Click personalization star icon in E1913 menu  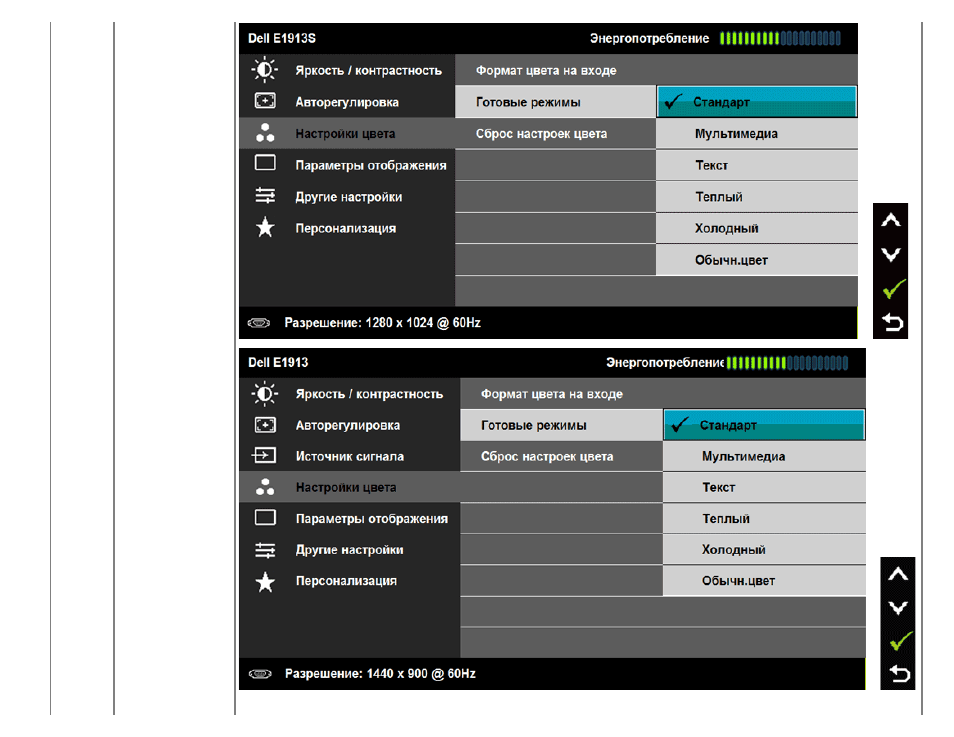point(265,582)
